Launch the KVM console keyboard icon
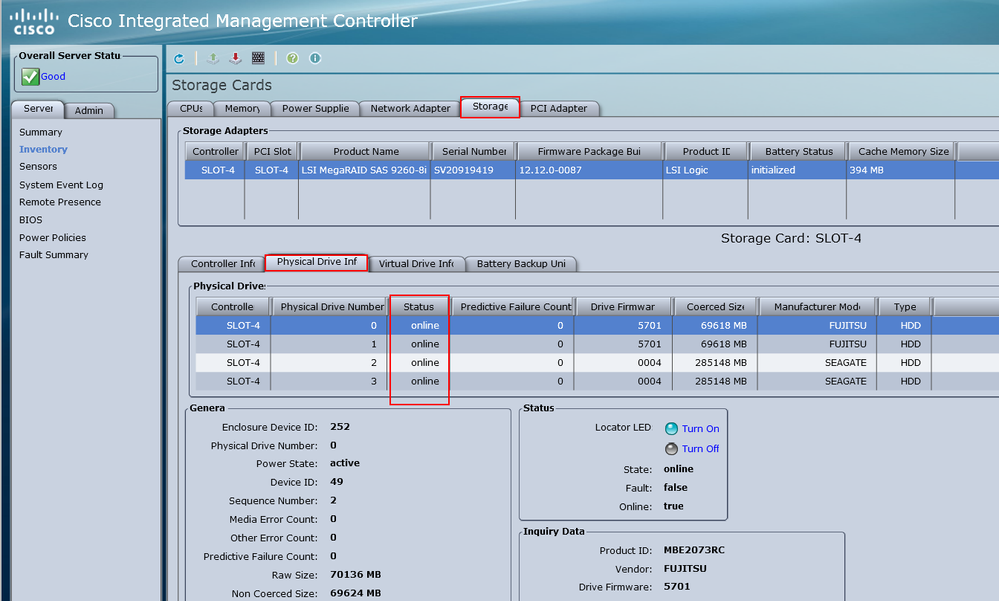 [x=258, y=58]
